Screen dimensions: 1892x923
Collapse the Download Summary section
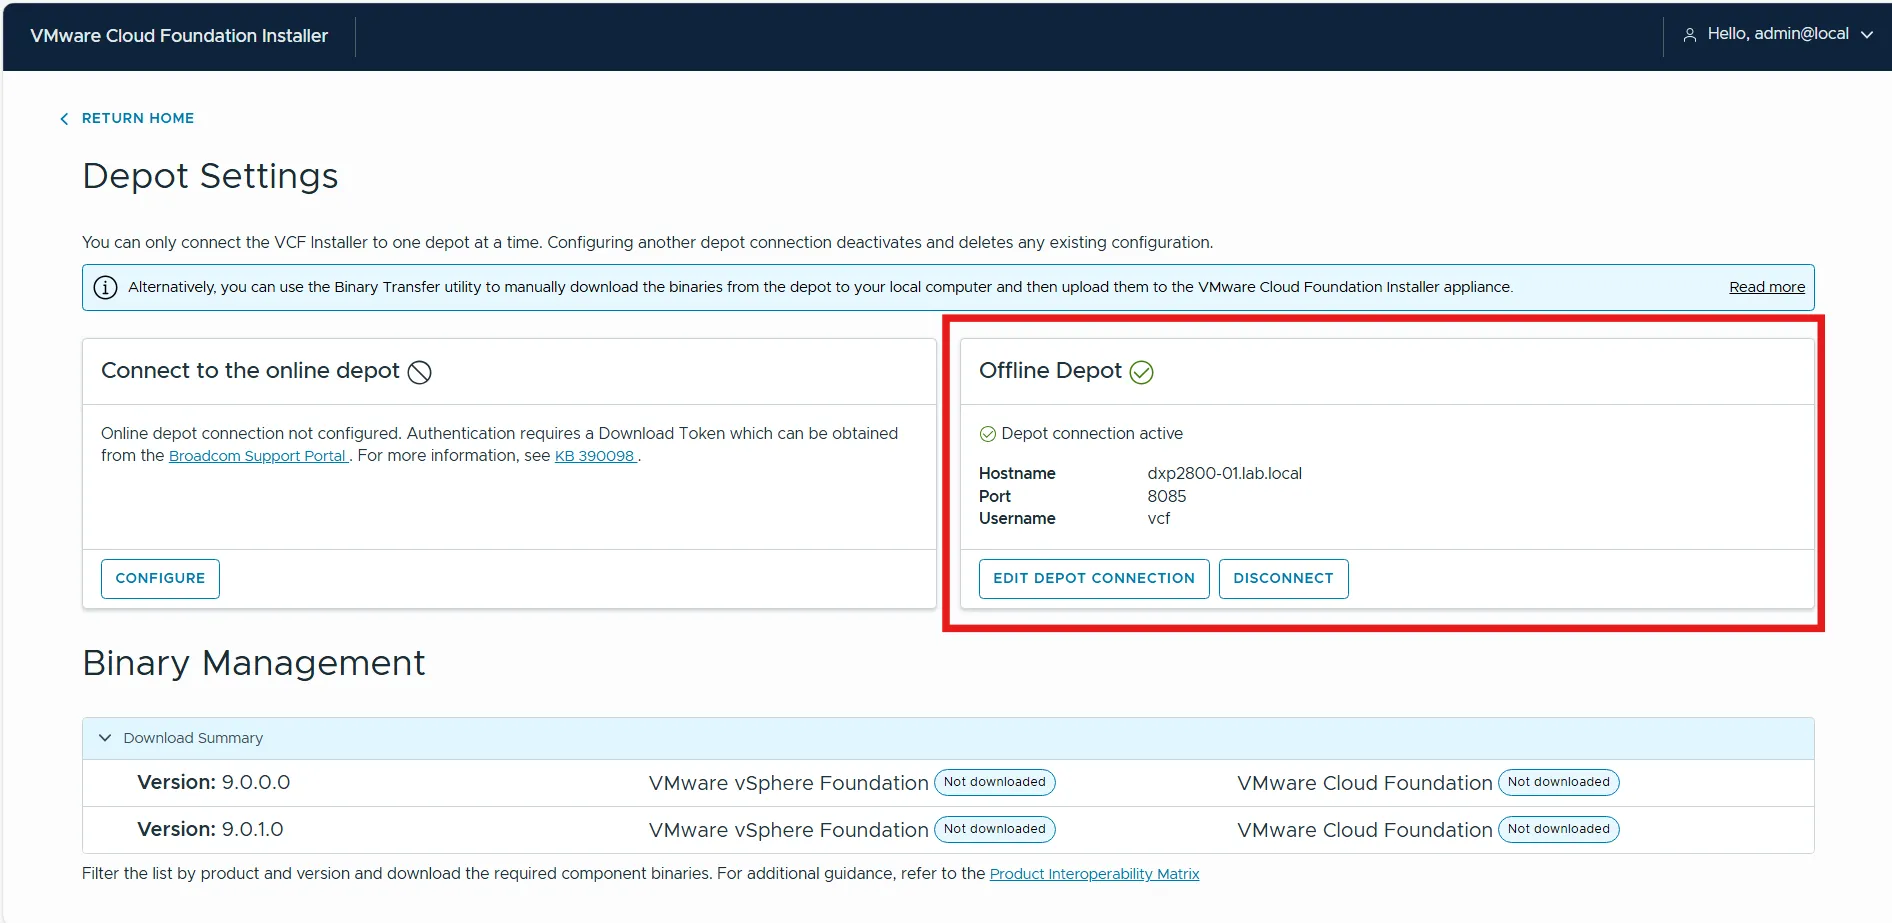pos(105,738)
